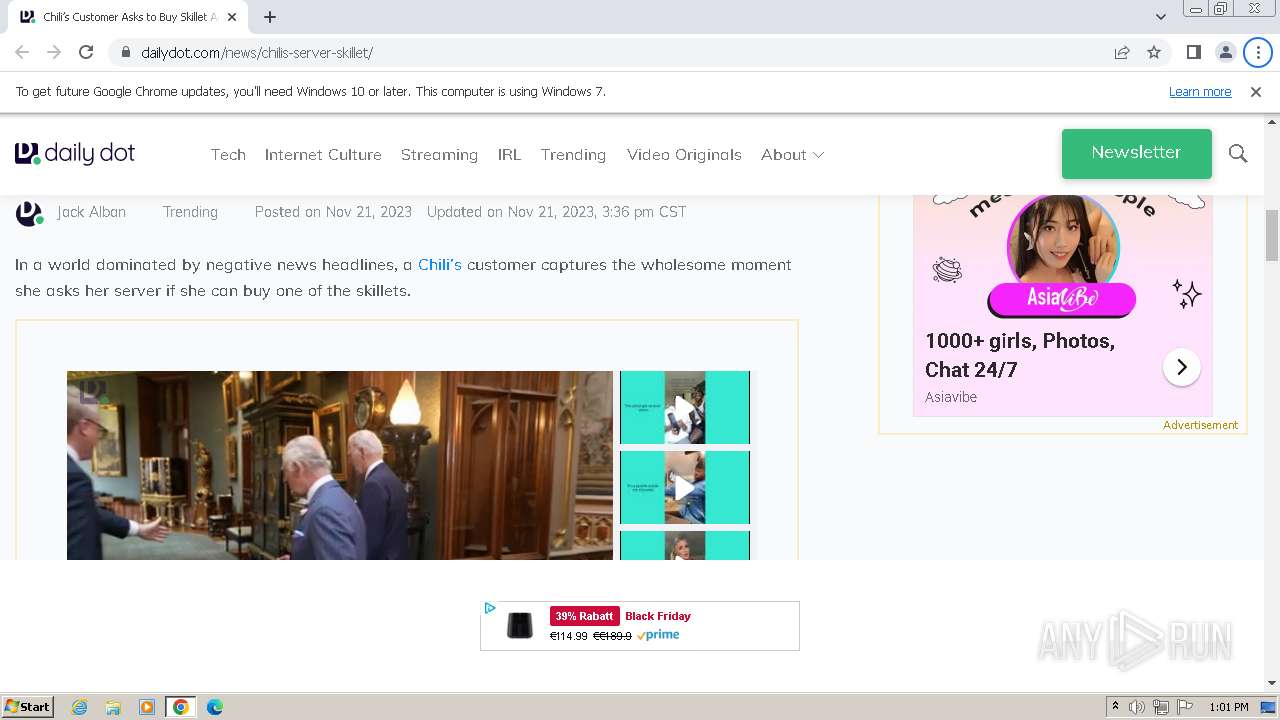
Task: Open Trending category tag link
Action: tap(190, 212)
